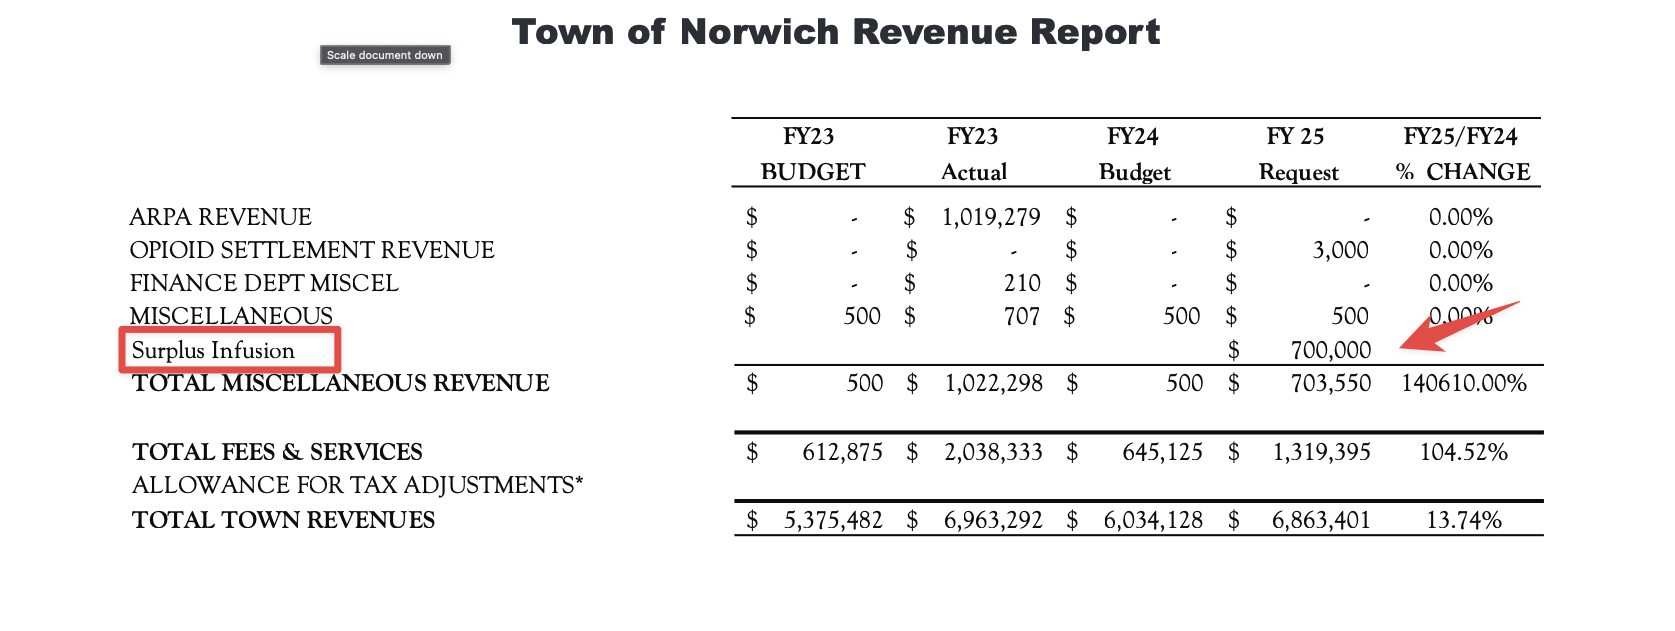
Task: Click total town percent change 13.74%
Action: 1464,520
